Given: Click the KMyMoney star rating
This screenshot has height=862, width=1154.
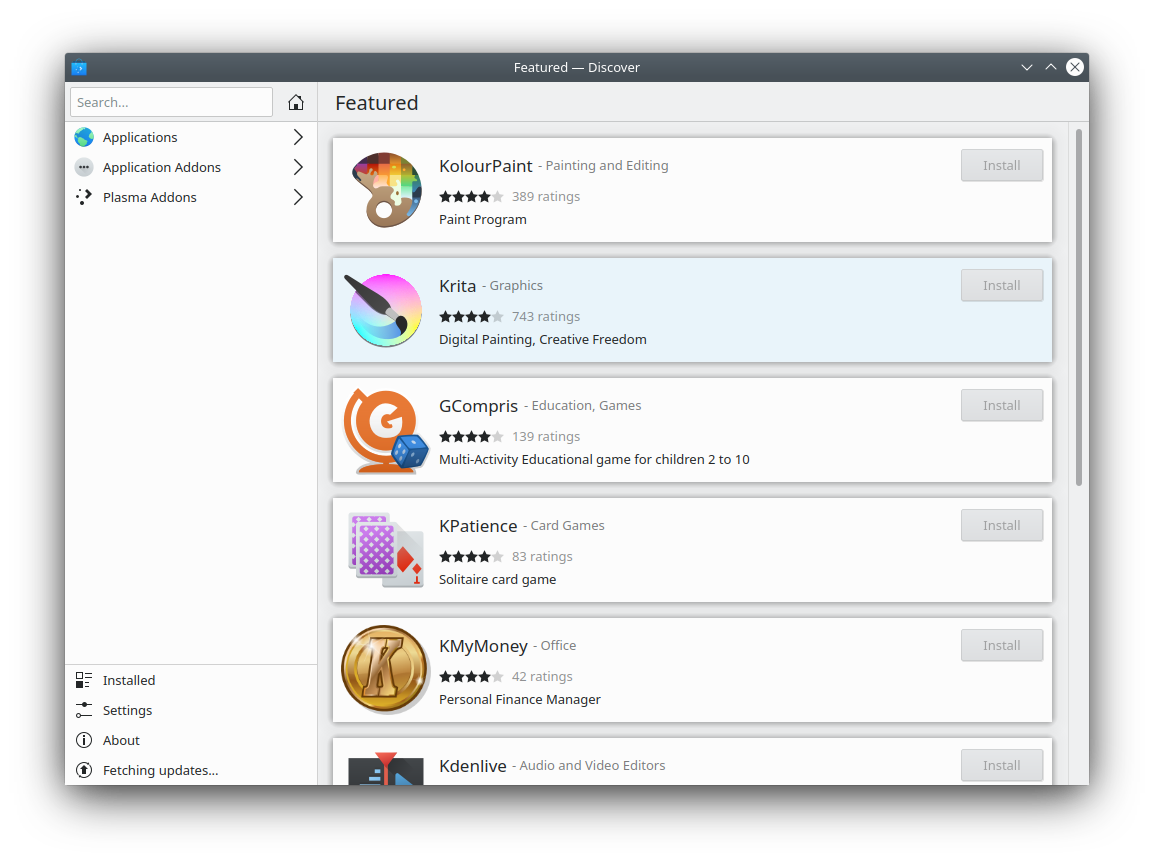Looking at the screenshot, I should (472, 676).
